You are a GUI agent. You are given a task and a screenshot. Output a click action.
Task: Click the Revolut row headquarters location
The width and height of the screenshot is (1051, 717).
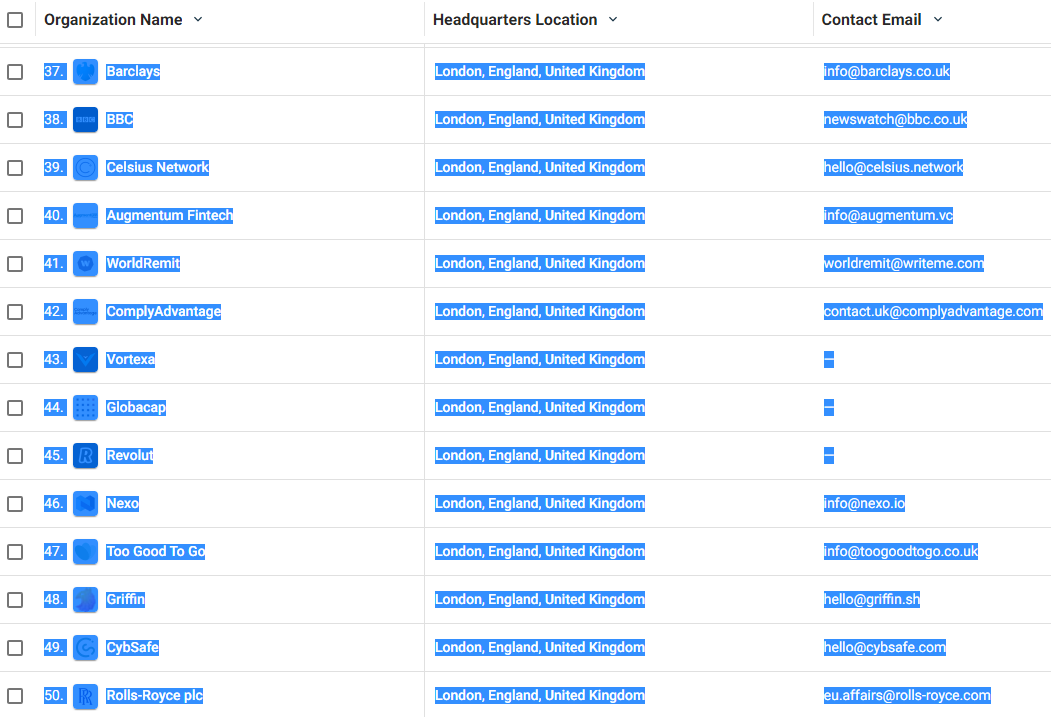540,455
